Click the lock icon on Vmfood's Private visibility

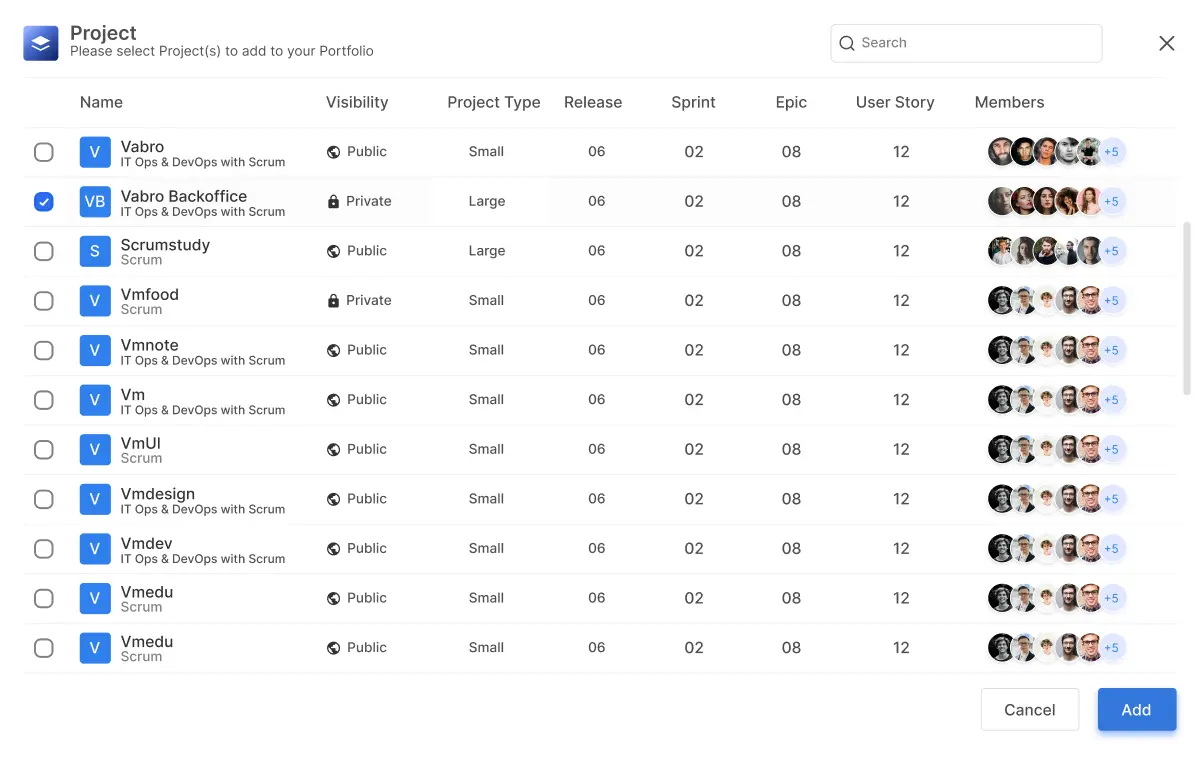click(x=333, y=300)
